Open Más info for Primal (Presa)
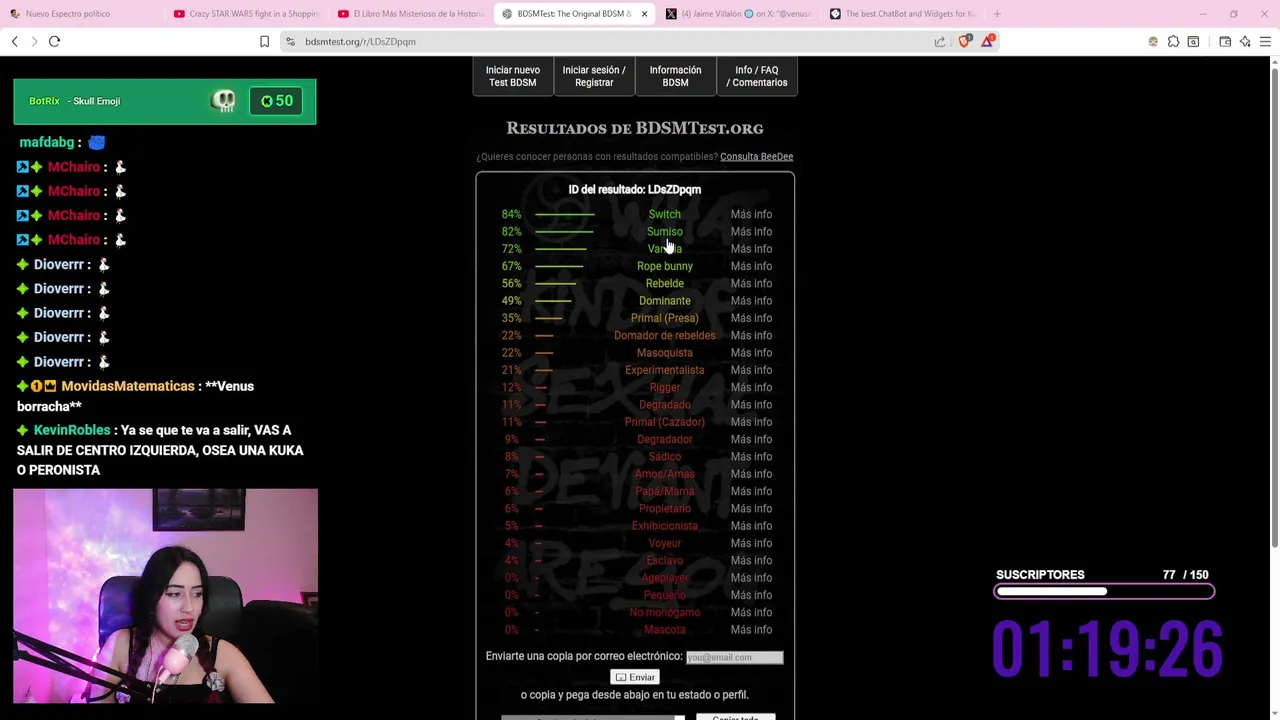This screenshot has width=1280, height=720. pyautogui.click(x=751, y=318)
